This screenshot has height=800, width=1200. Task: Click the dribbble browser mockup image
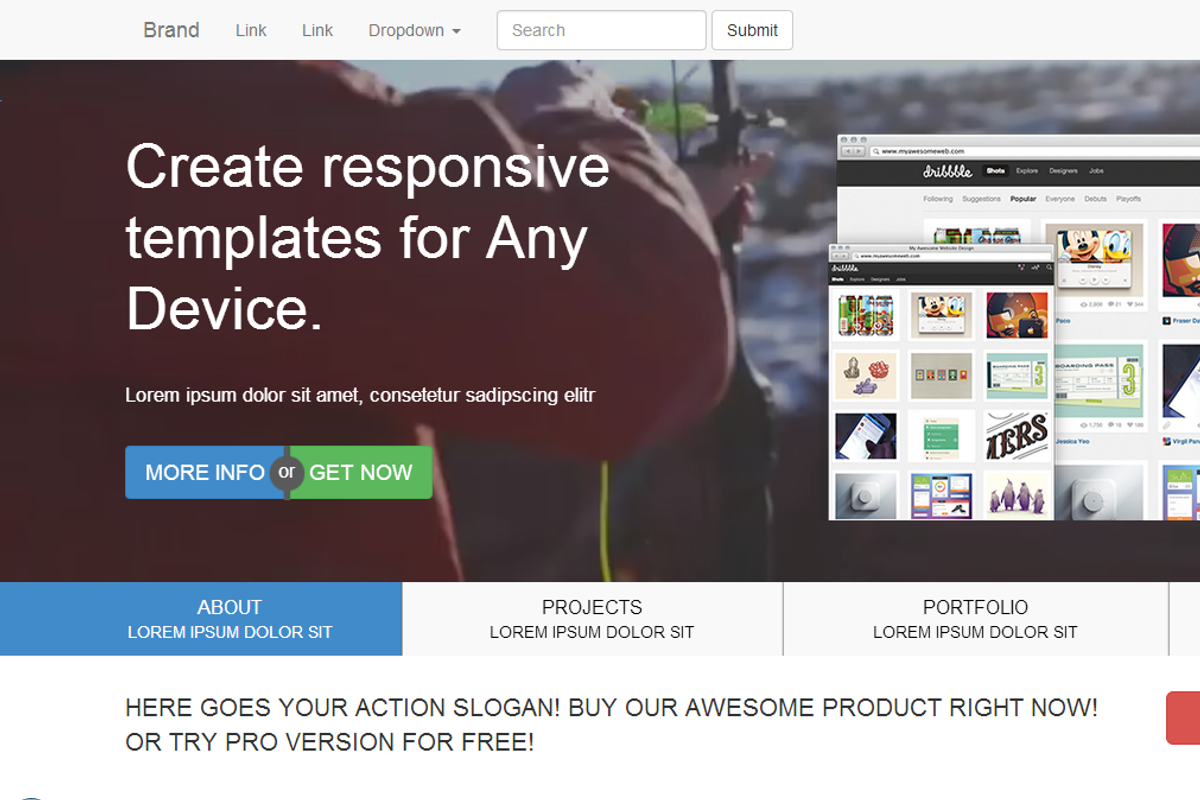click(x=1014, y=327)
